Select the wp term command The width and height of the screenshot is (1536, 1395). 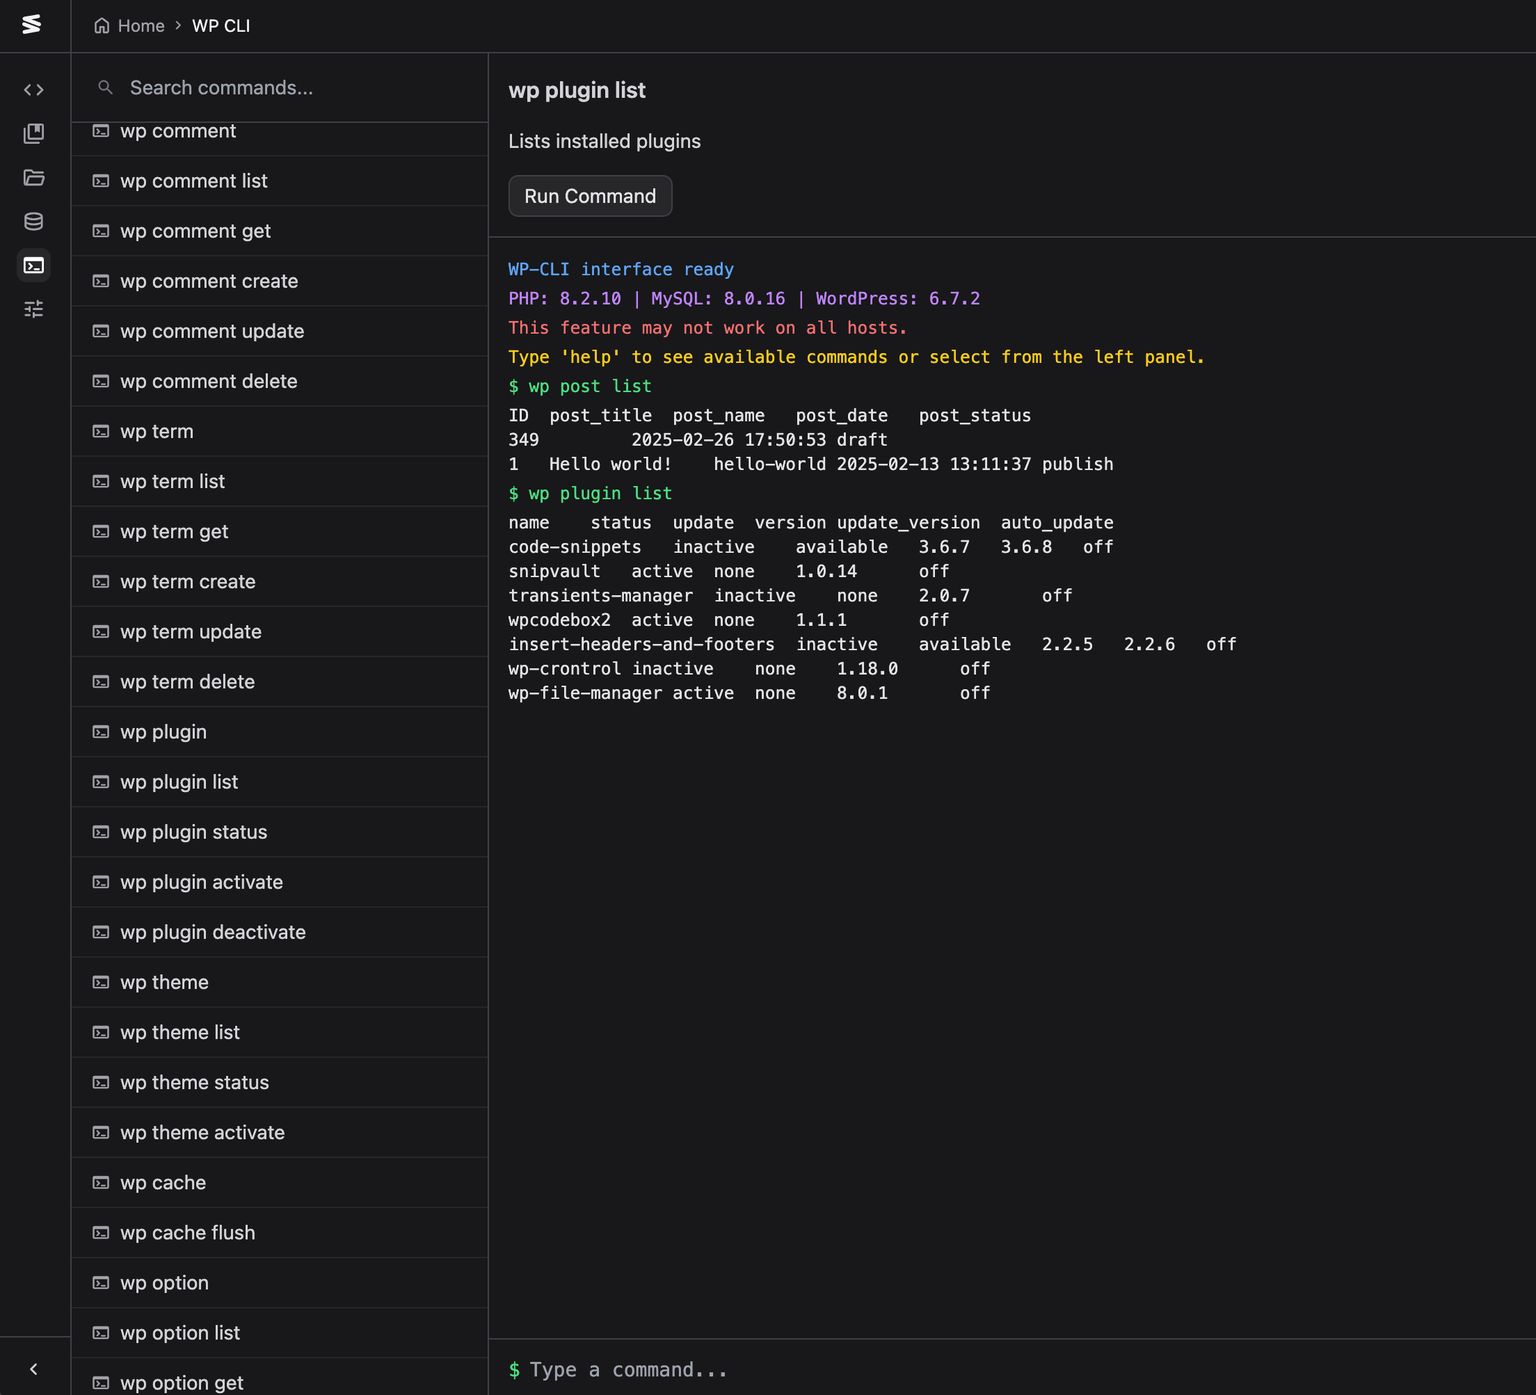coord(280,431)
